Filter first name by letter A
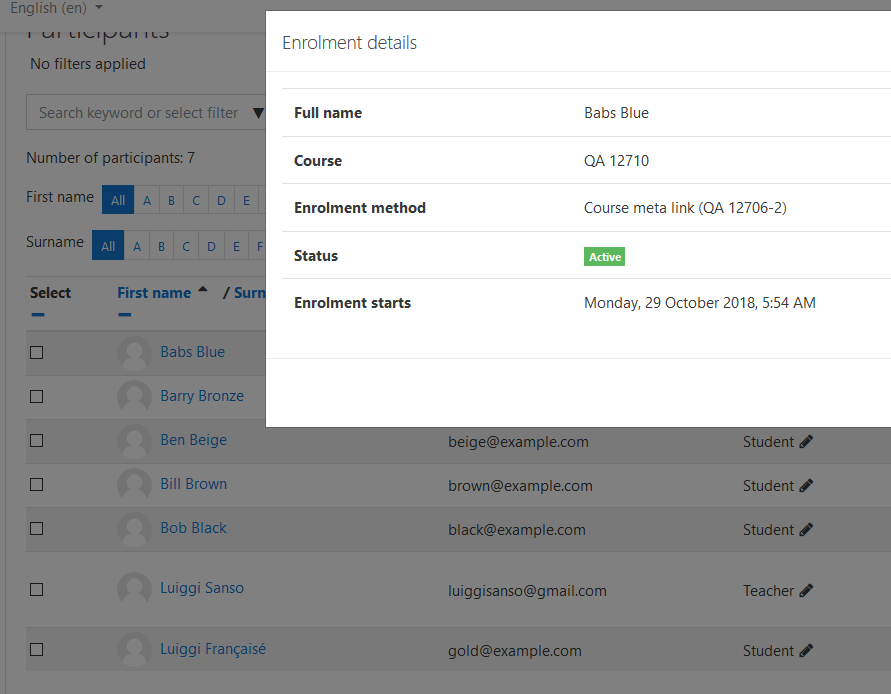 pos(147,200)
